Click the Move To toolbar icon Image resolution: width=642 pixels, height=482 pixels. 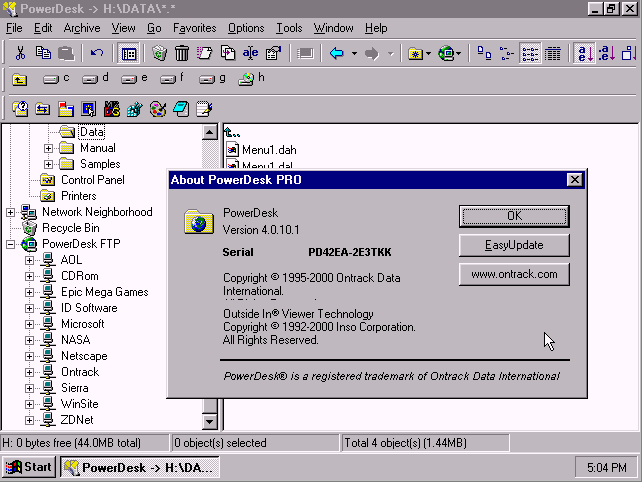coord(204,53)
